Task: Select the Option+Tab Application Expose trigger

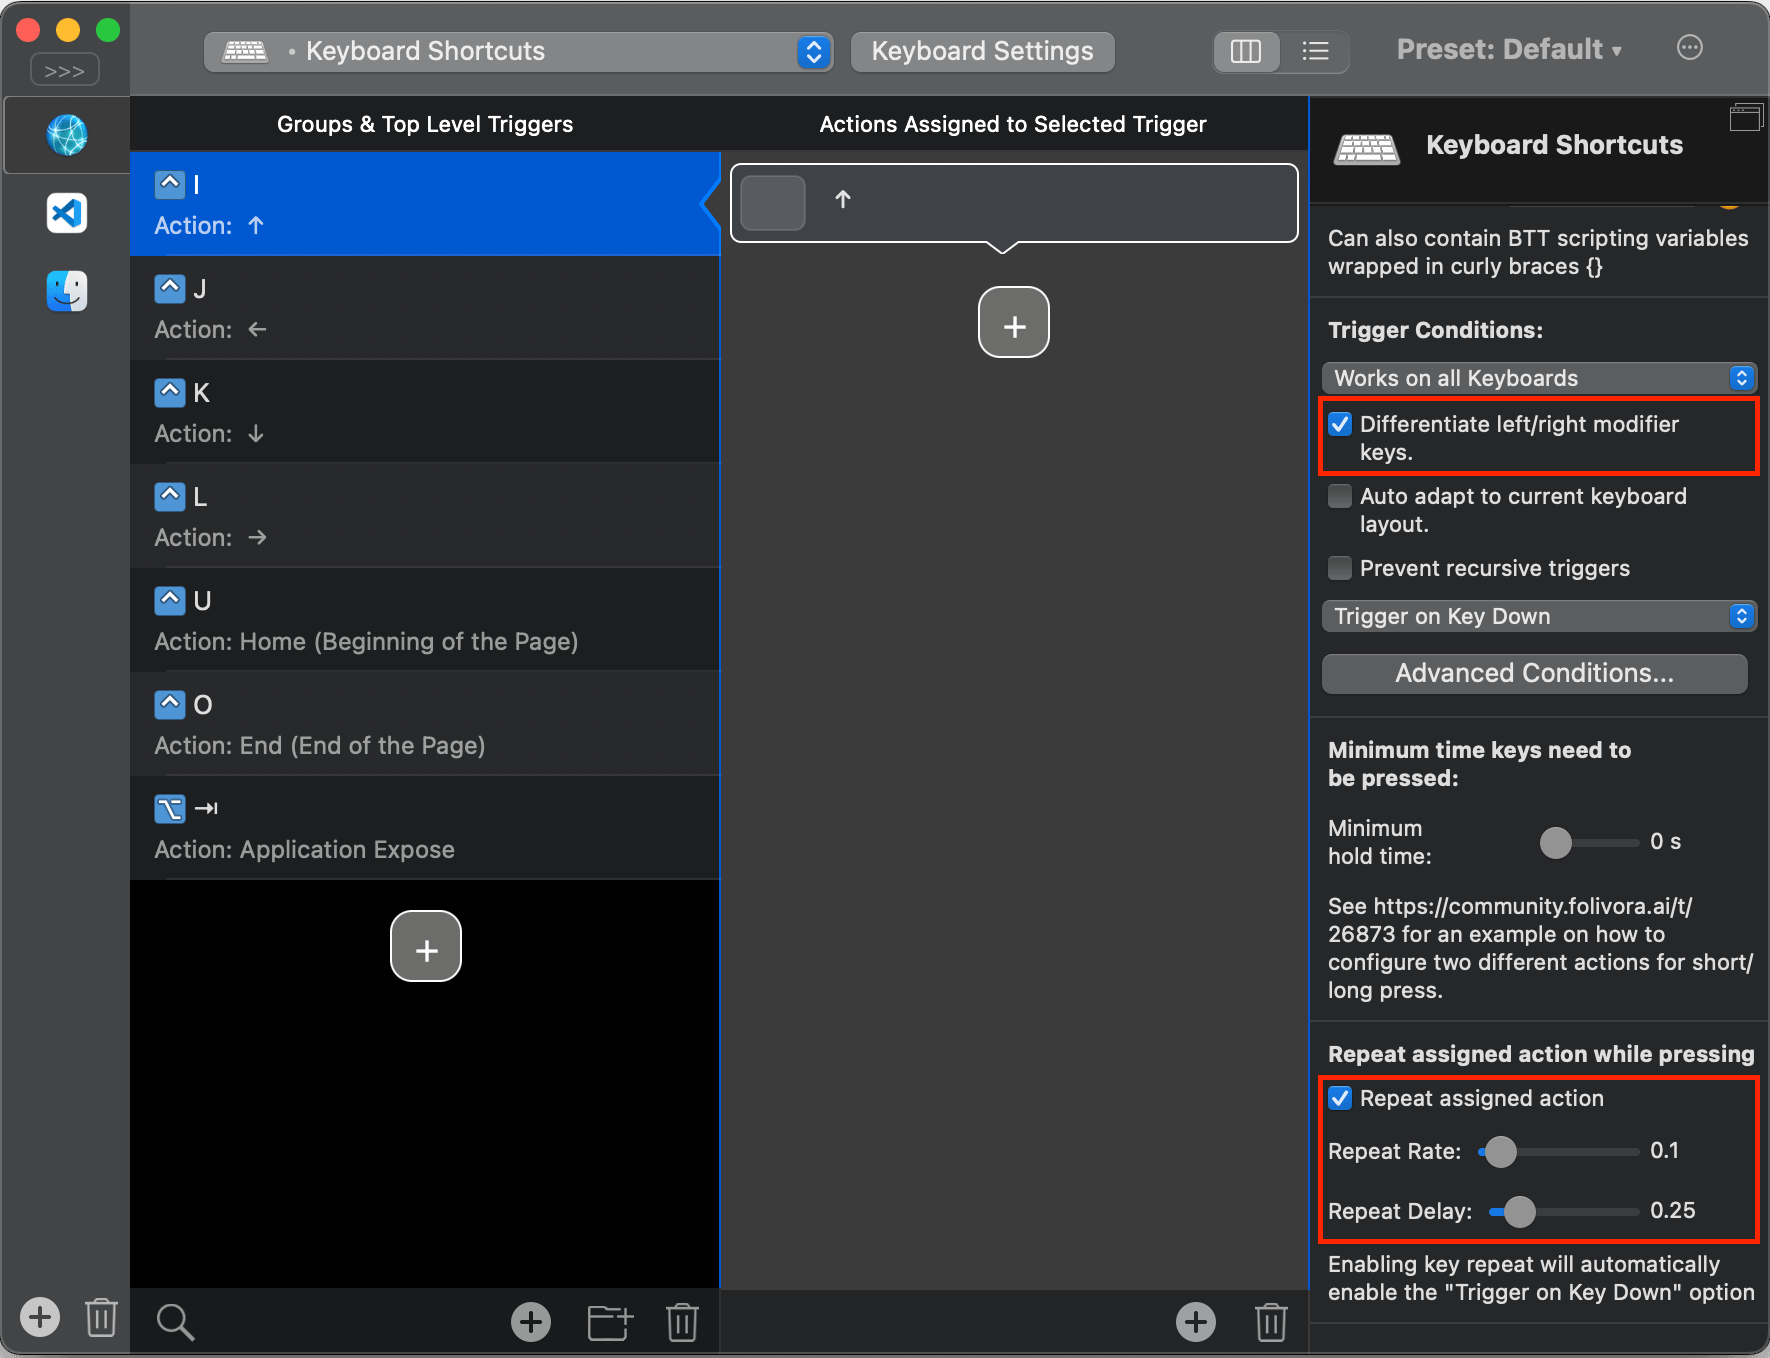Action: [x=425, y=828]
